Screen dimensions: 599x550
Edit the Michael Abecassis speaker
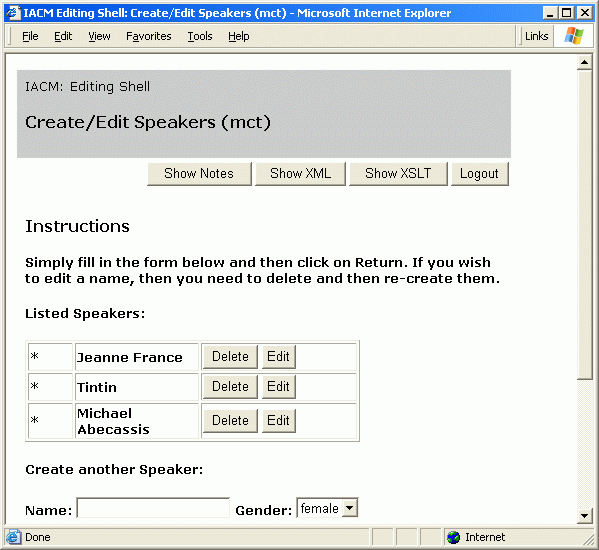click(x=278, y=421)
